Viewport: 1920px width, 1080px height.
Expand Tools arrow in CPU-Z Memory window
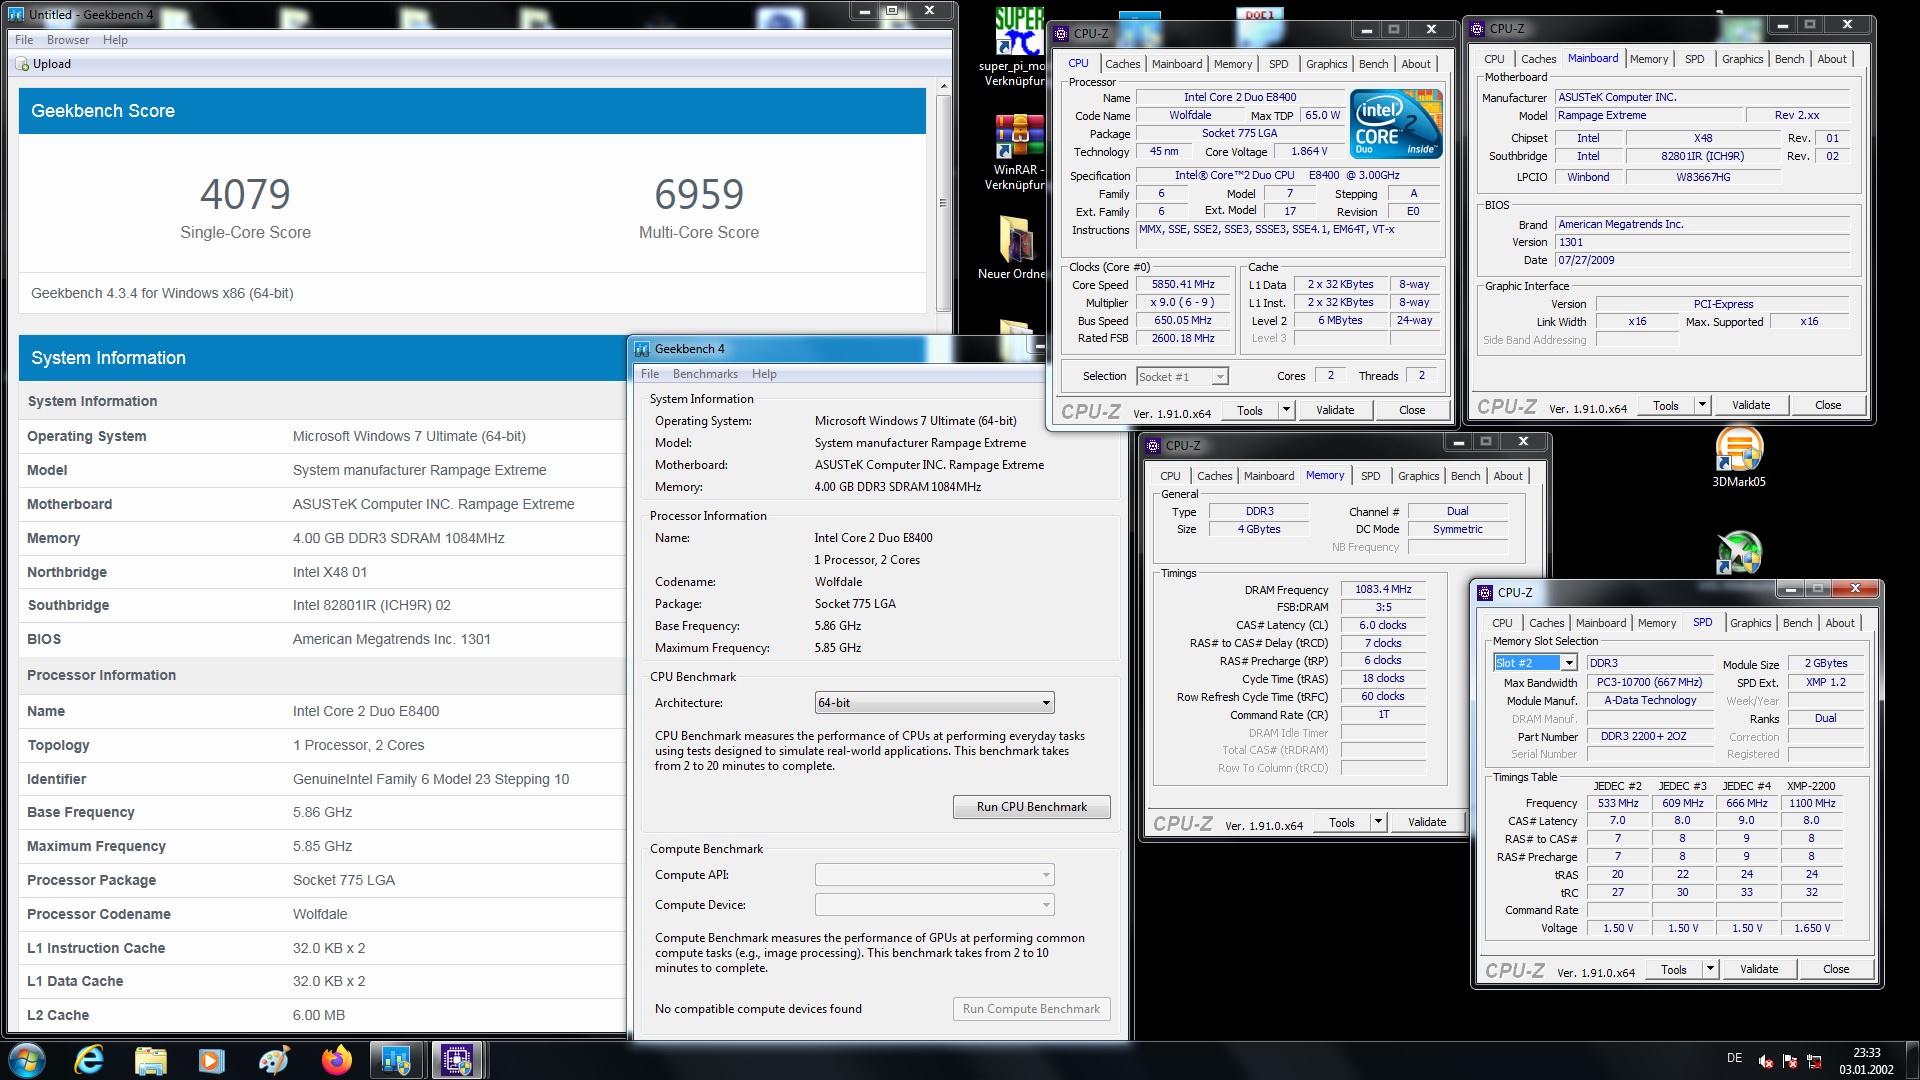point(1378,822)
